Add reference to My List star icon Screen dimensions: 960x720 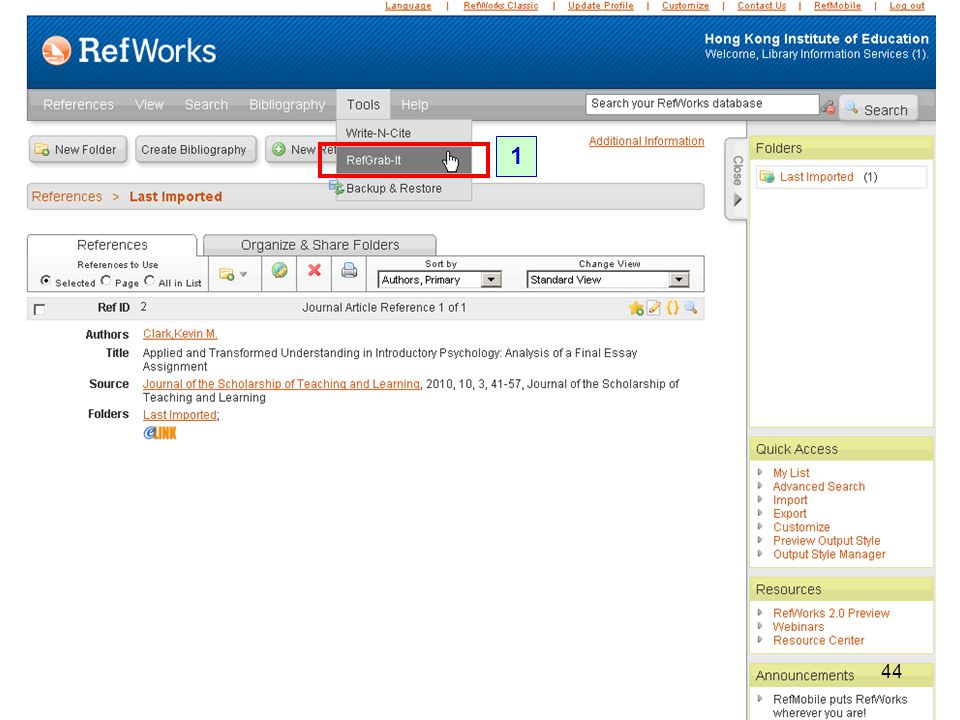(636, 308)
